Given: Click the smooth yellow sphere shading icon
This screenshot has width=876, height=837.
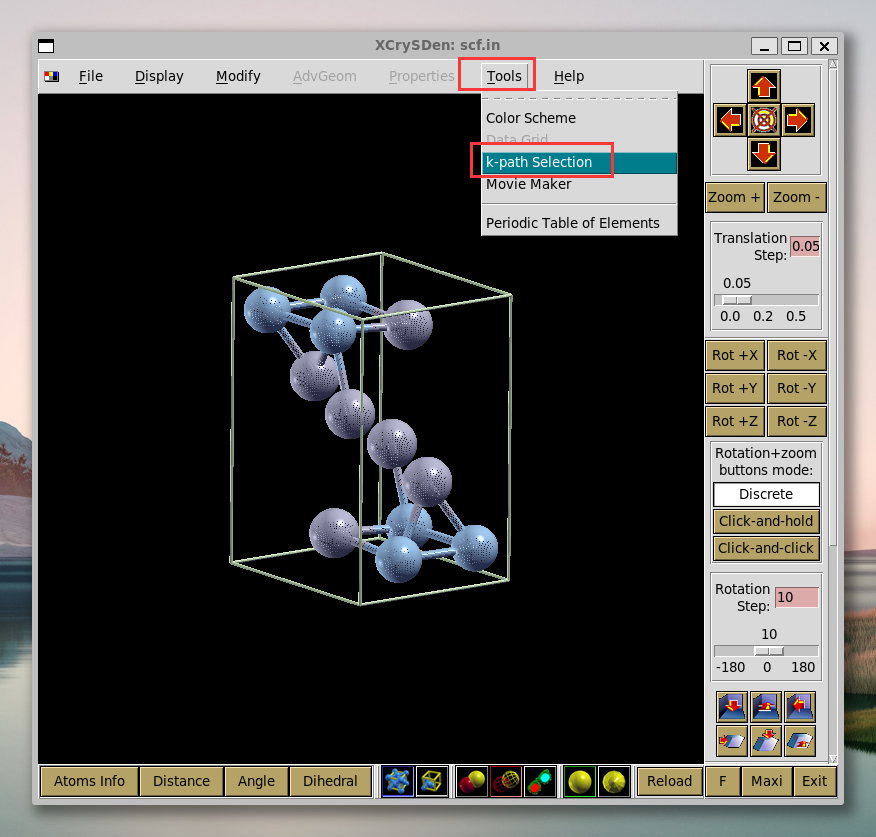Looking at the screenshot, I should (x=579, y=781).
